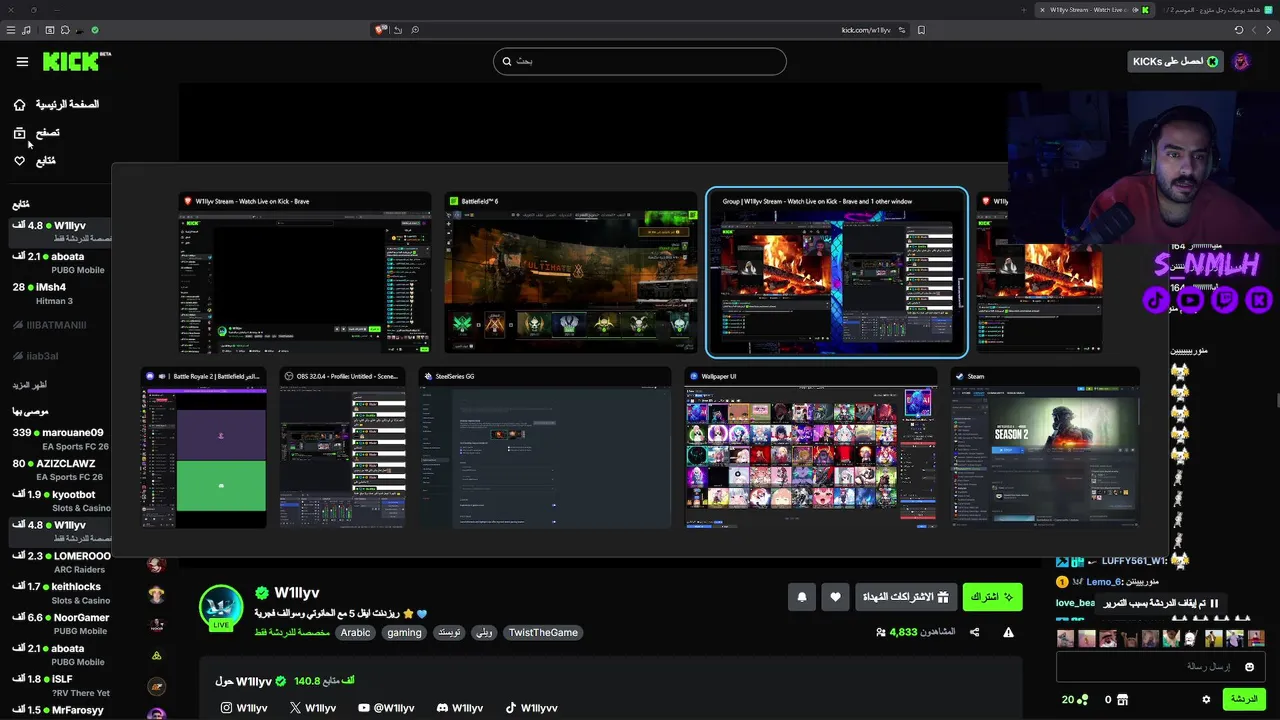Select the Steam window thumbnail
Image resolution: width=1280 pixels, height=720 pixels.
[x=1045, y=448]
